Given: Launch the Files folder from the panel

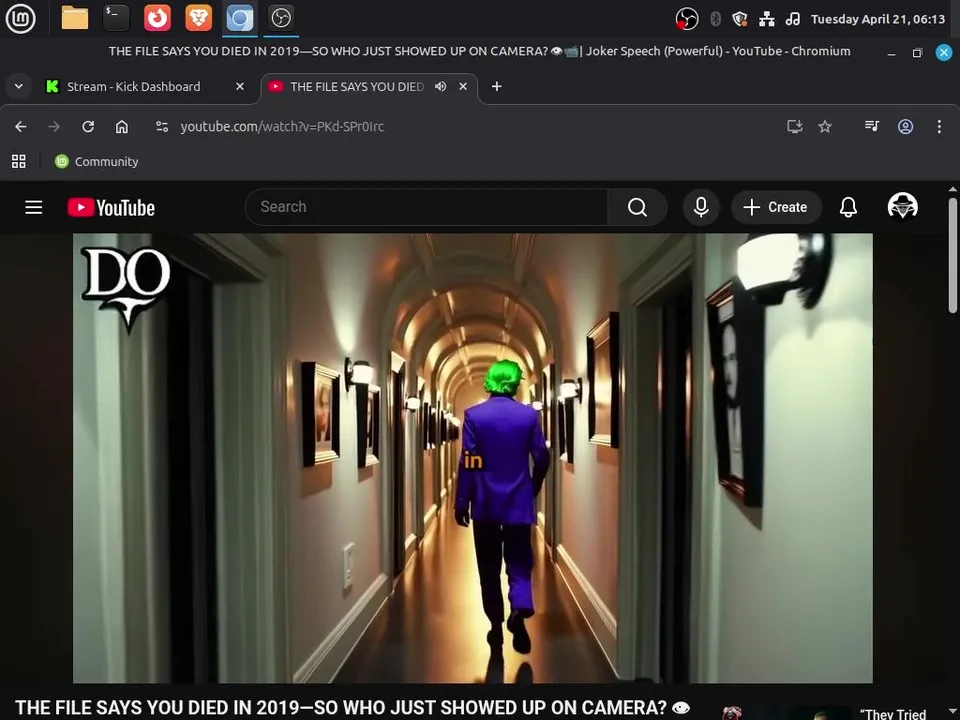Looking at the screenshot, I should (75, 18).
